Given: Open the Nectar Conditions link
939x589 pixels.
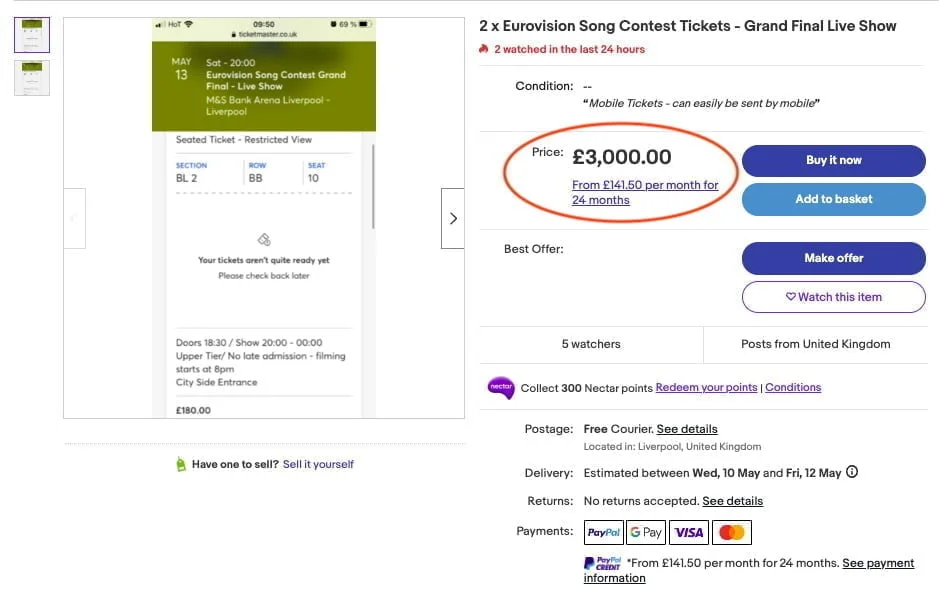Looking at the screenshot, I should [793, 387].
